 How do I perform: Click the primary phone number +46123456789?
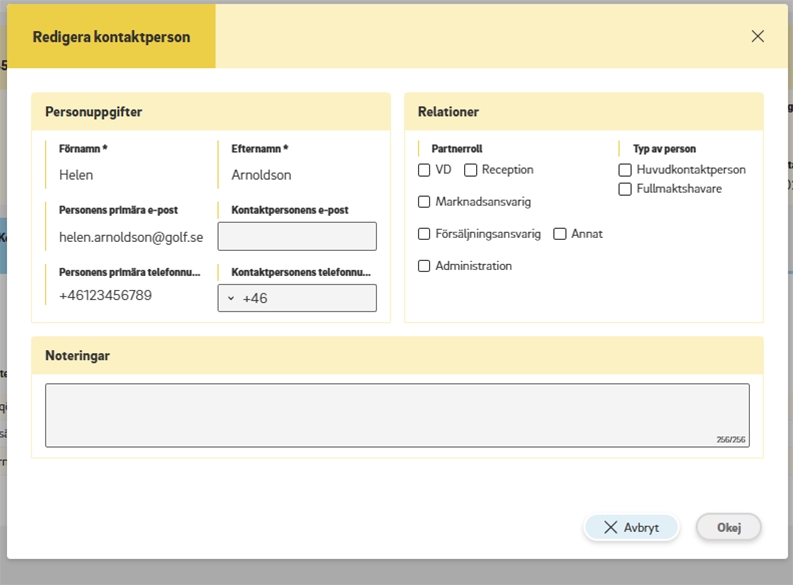pyautogui.click(x=106, y=296)
